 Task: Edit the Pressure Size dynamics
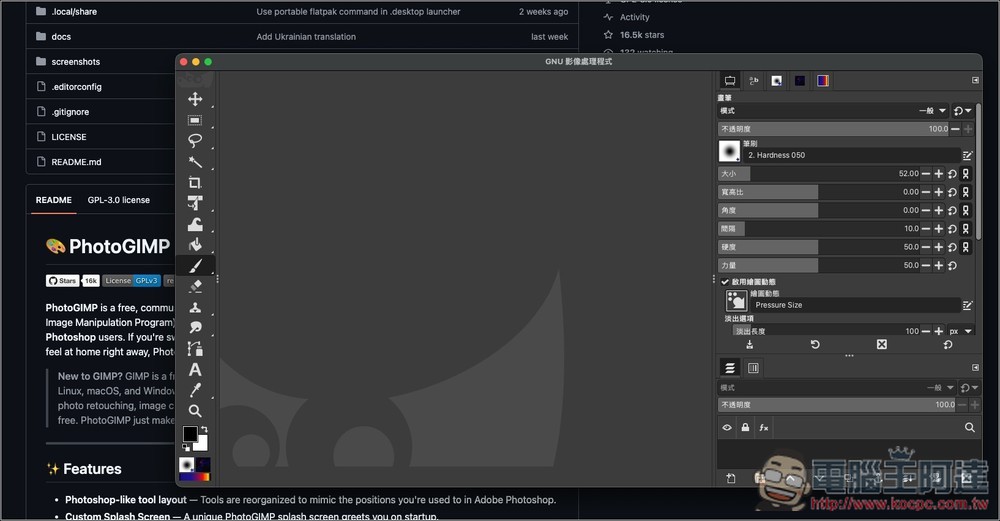(967, 305)
